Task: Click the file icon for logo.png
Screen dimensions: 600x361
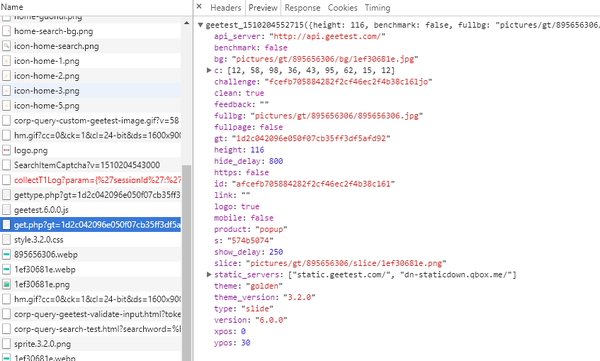Action: 6,150
